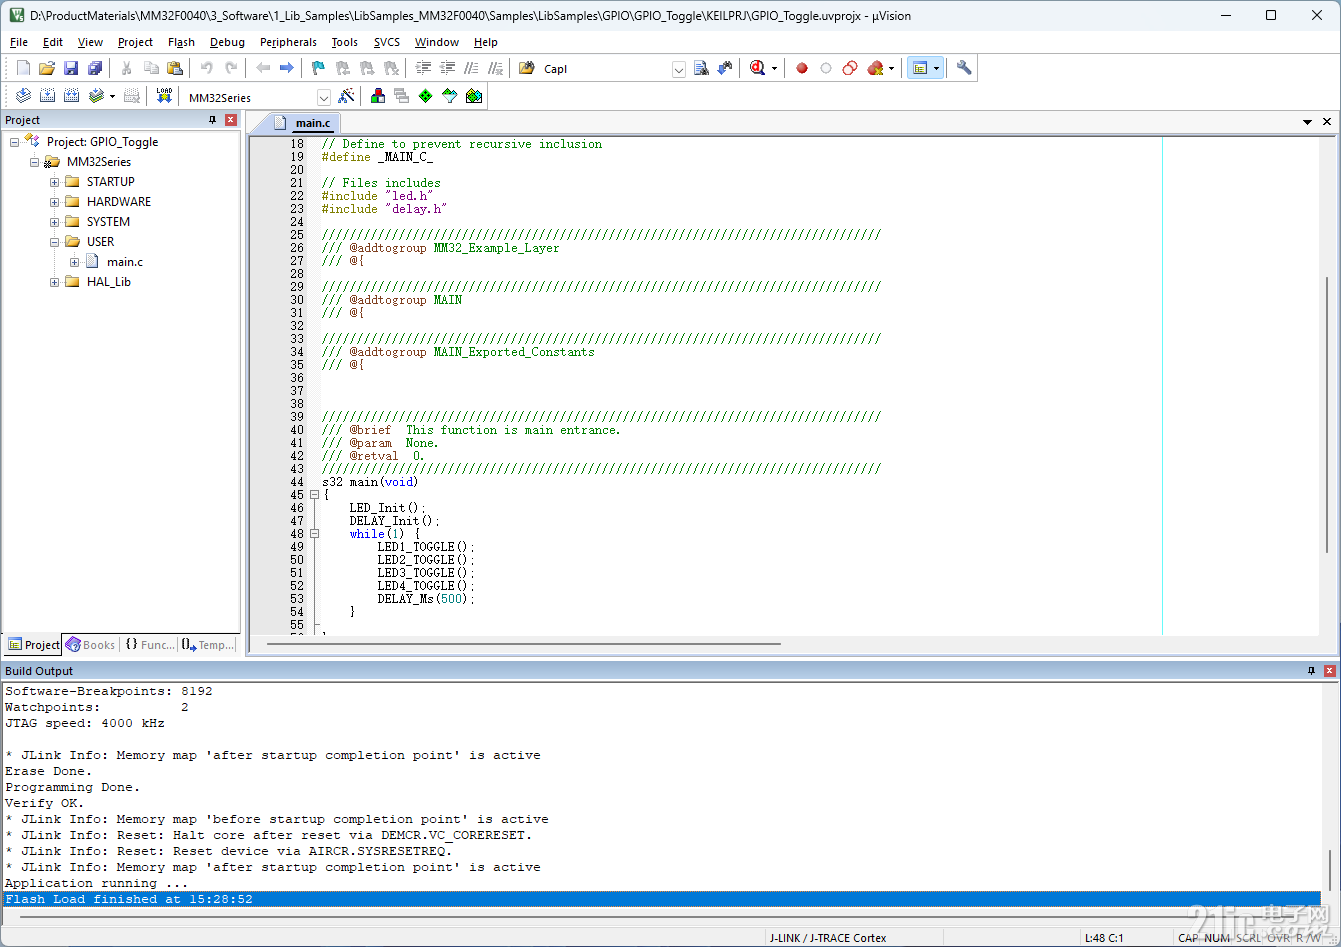The image size is (1341, 947).
Task: Open the Project menu
Action: [x=135, y=42]
